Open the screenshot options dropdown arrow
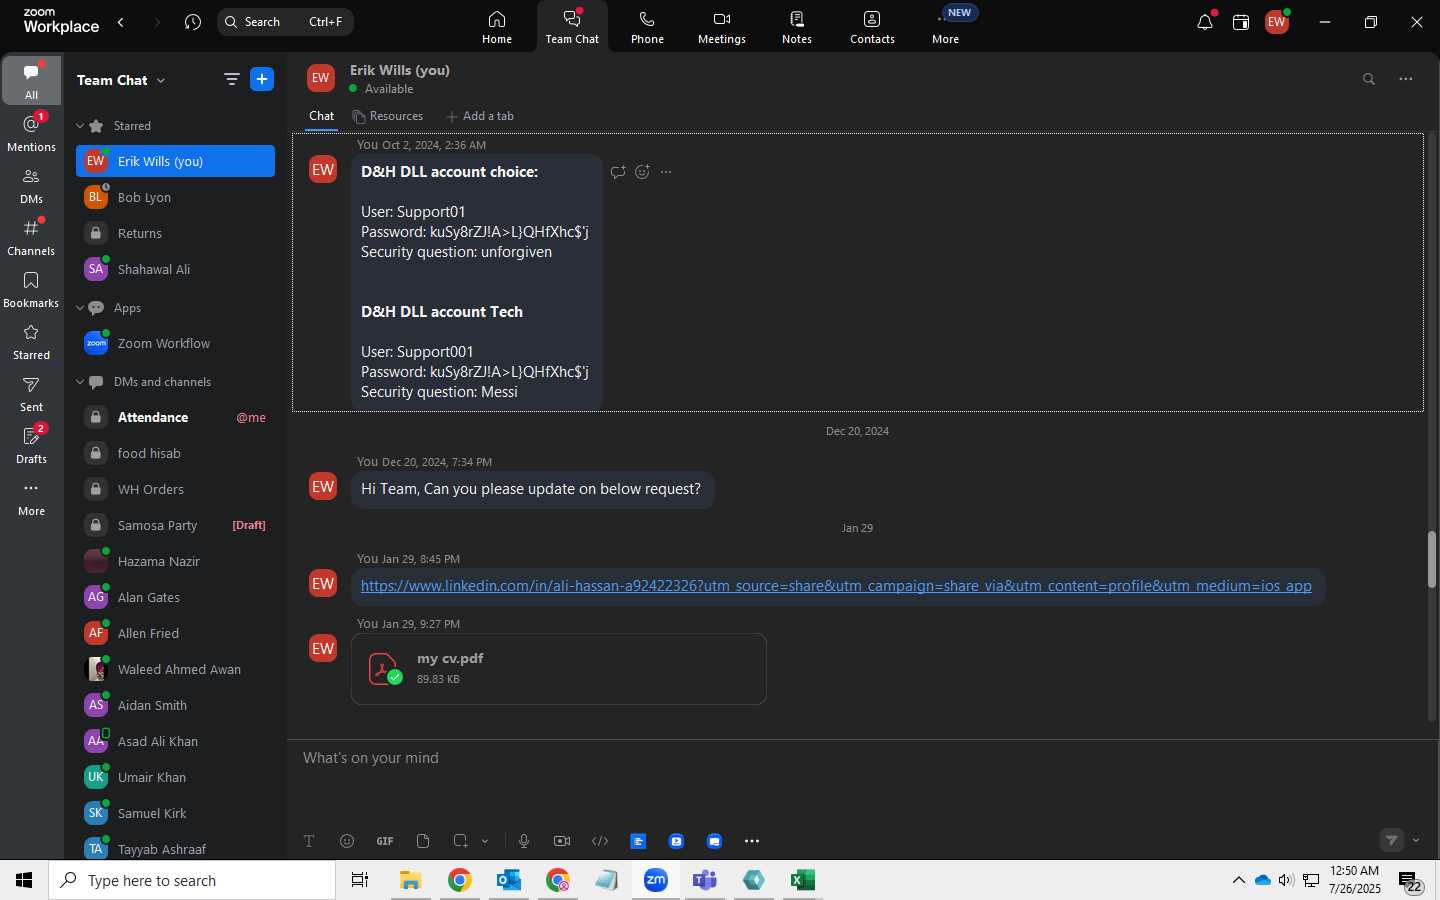1440x900 pixels. [x=485, y=841]
